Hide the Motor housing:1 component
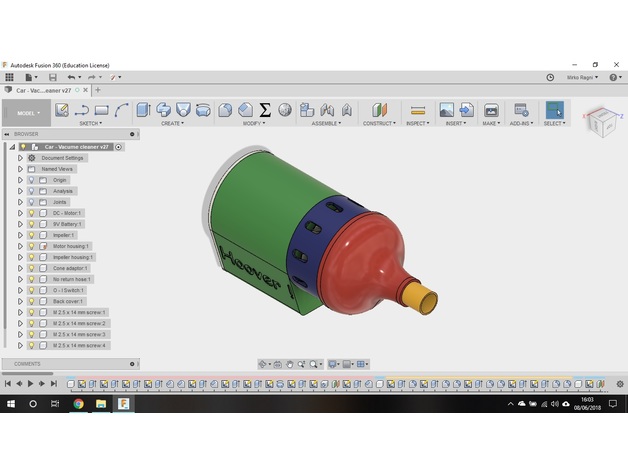This screenshot has width=628, height=472. point(32,246)
